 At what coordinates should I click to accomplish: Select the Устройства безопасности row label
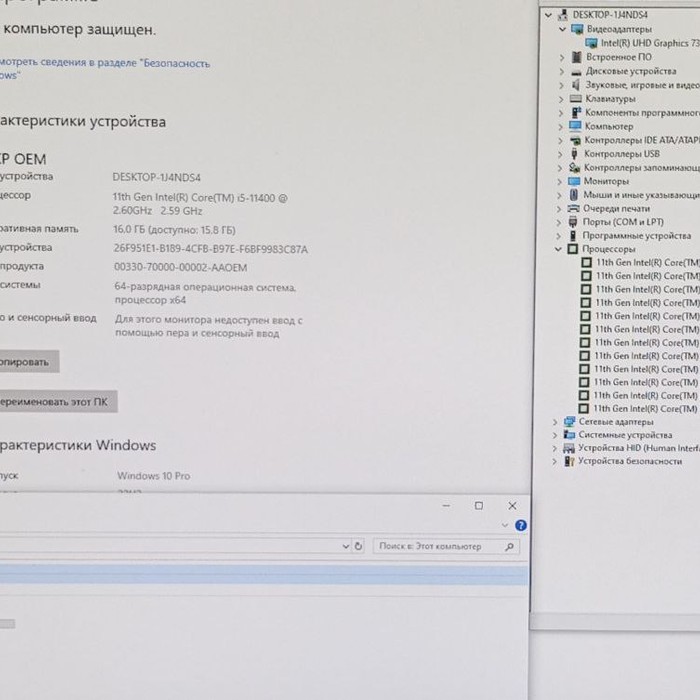[630, 461]
